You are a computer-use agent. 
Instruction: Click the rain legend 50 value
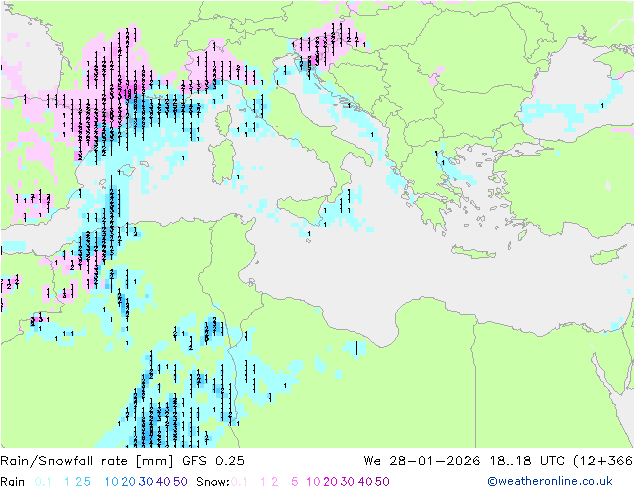(x=180, y=482)
